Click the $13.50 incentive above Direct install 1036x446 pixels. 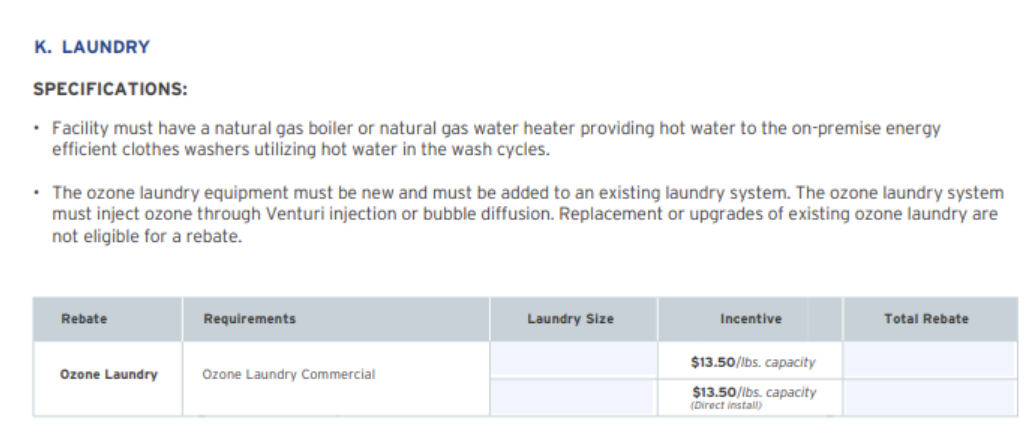(754, 392)
